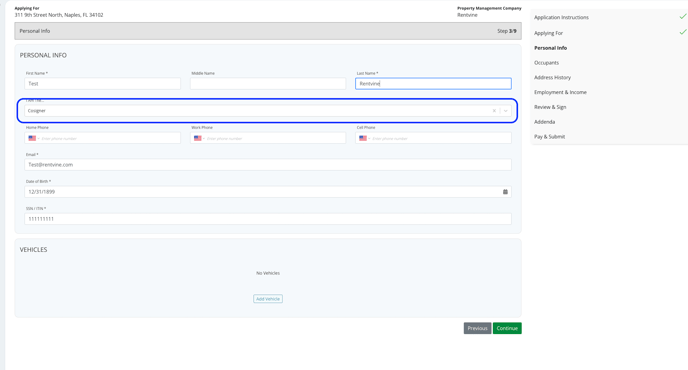Viewport: 688px width, 370px height.
Task: Expand the 'I am the' Cosigner dropdown arrow
Action: coord(505,111)
